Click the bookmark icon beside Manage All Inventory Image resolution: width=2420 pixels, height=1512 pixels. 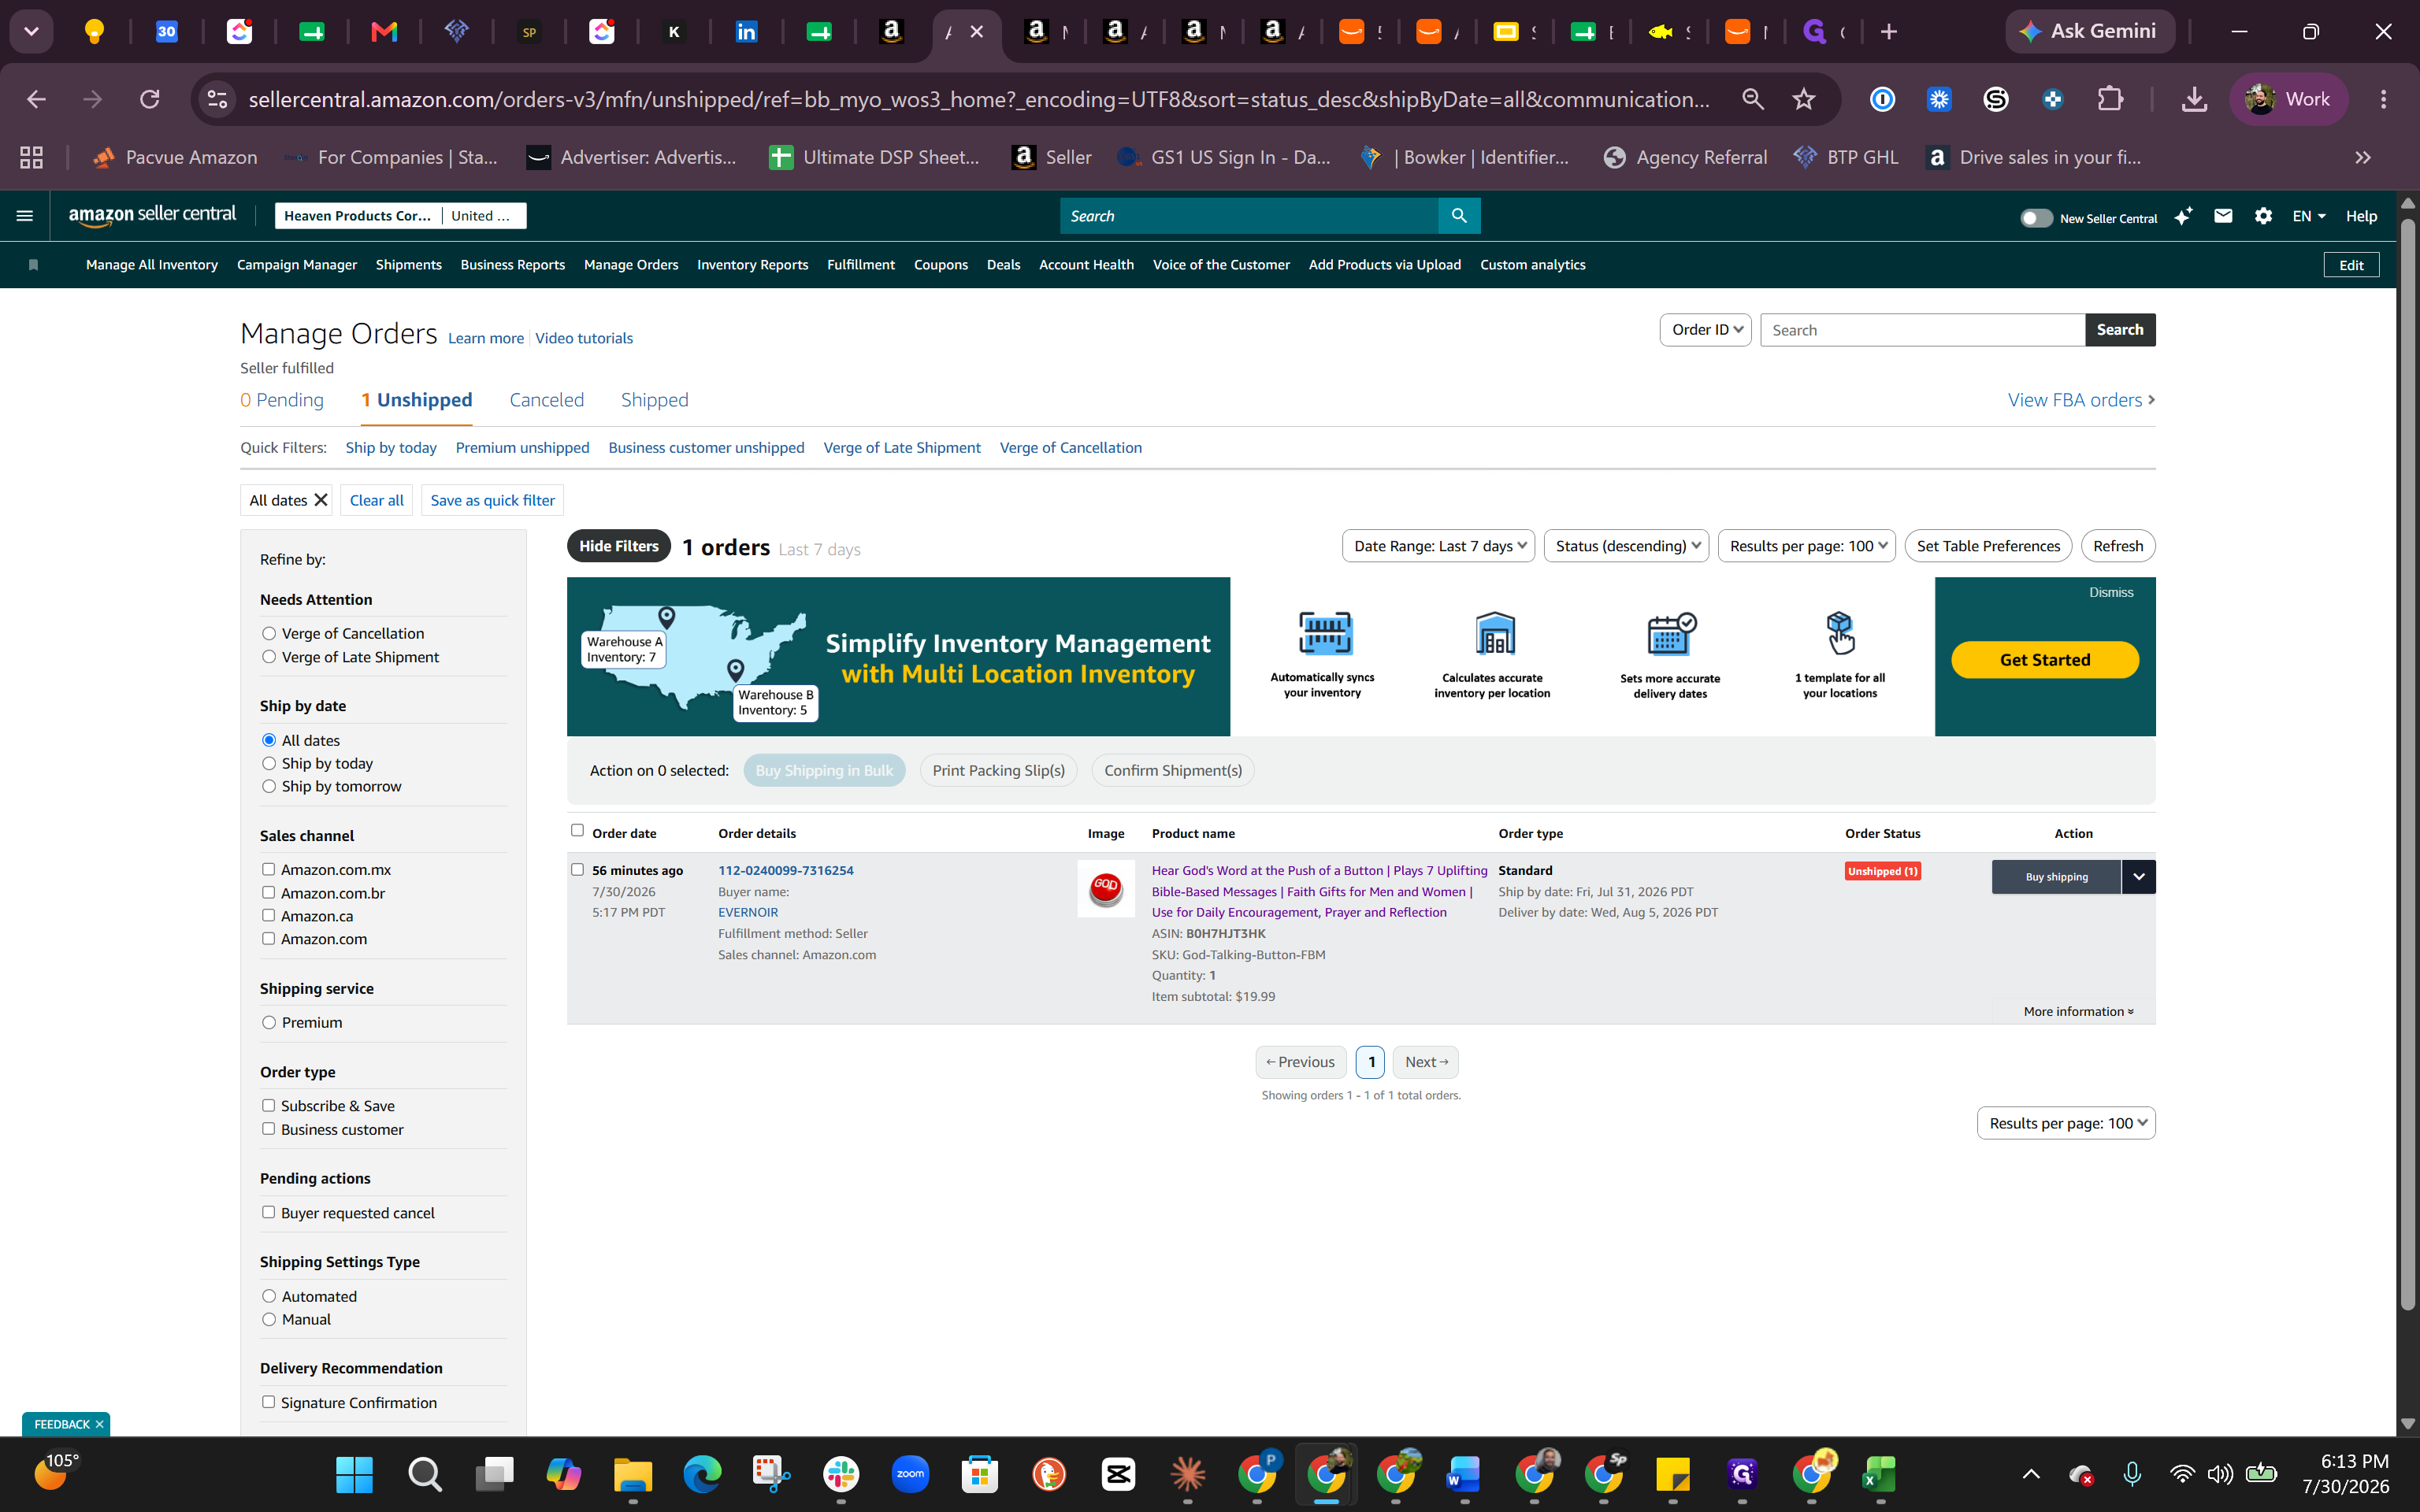[34, 265]
